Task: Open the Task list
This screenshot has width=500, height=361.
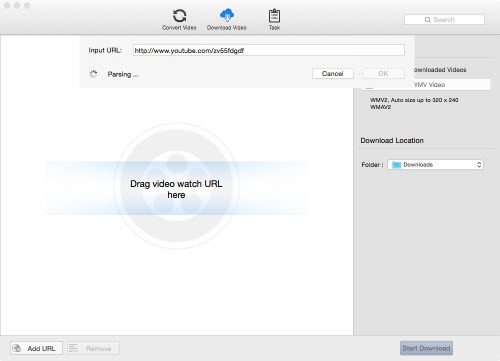Action: pos(274,19)
